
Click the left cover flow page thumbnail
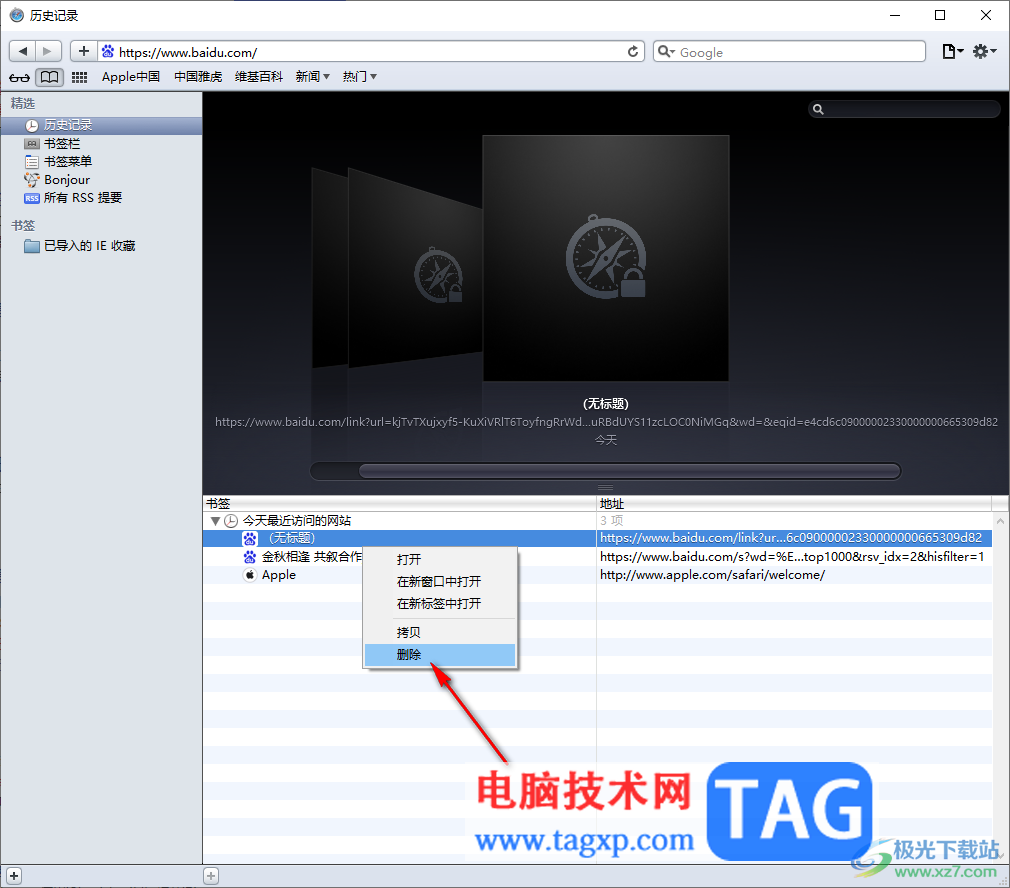click(x=415, y=270)
